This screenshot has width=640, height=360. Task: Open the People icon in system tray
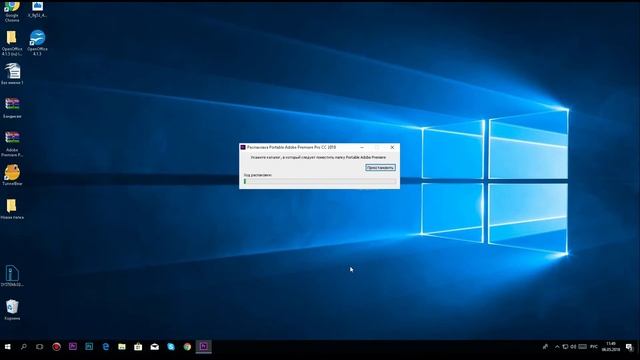tap(545, 347)
